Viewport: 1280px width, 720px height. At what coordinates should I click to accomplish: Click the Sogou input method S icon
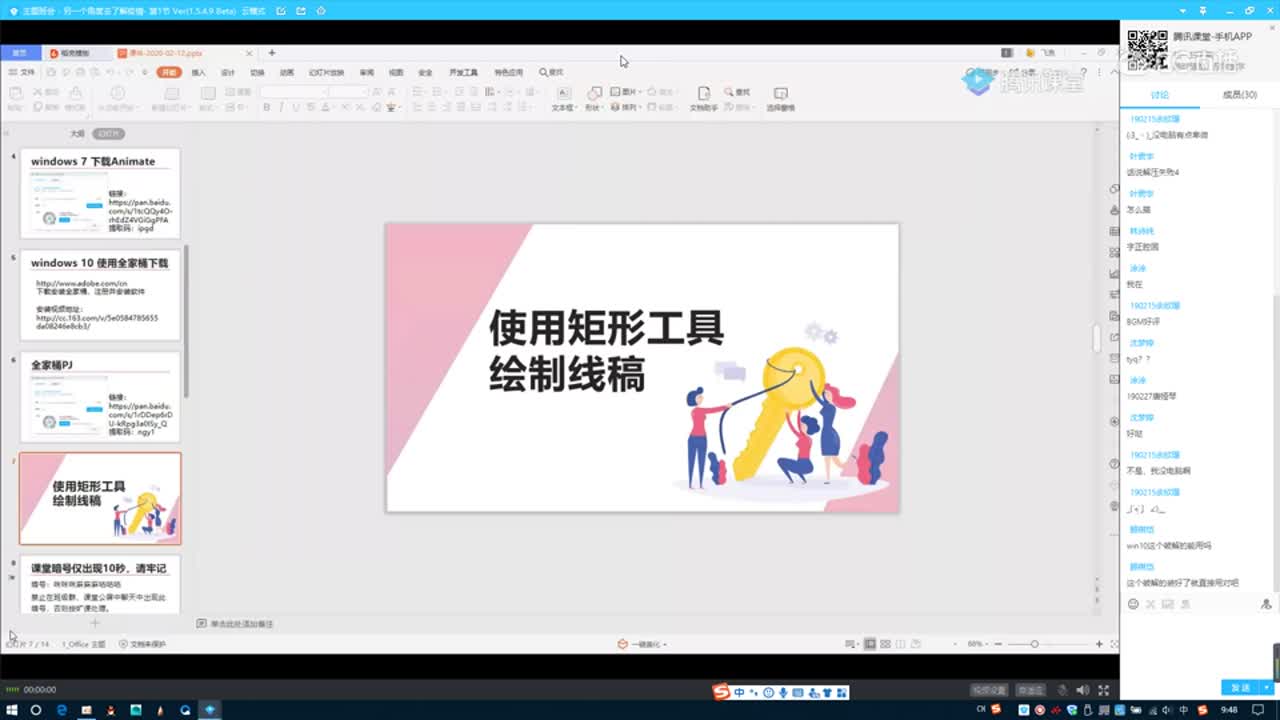[721, 691]
